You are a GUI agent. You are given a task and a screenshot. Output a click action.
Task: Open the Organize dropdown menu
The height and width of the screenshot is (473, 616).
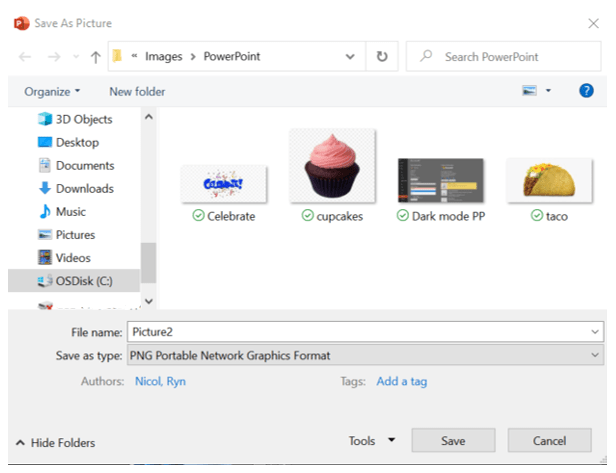coord(52,91)
